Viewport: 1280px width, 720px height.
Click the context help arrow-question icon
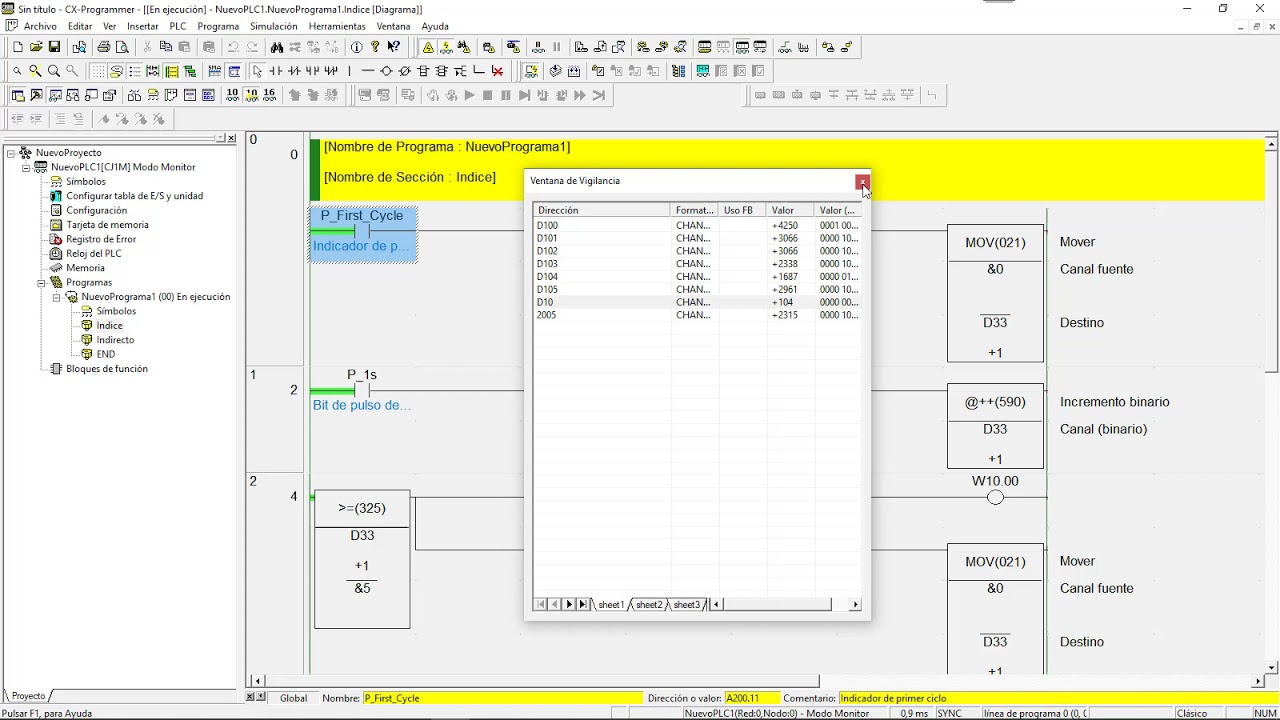(394, 47)
